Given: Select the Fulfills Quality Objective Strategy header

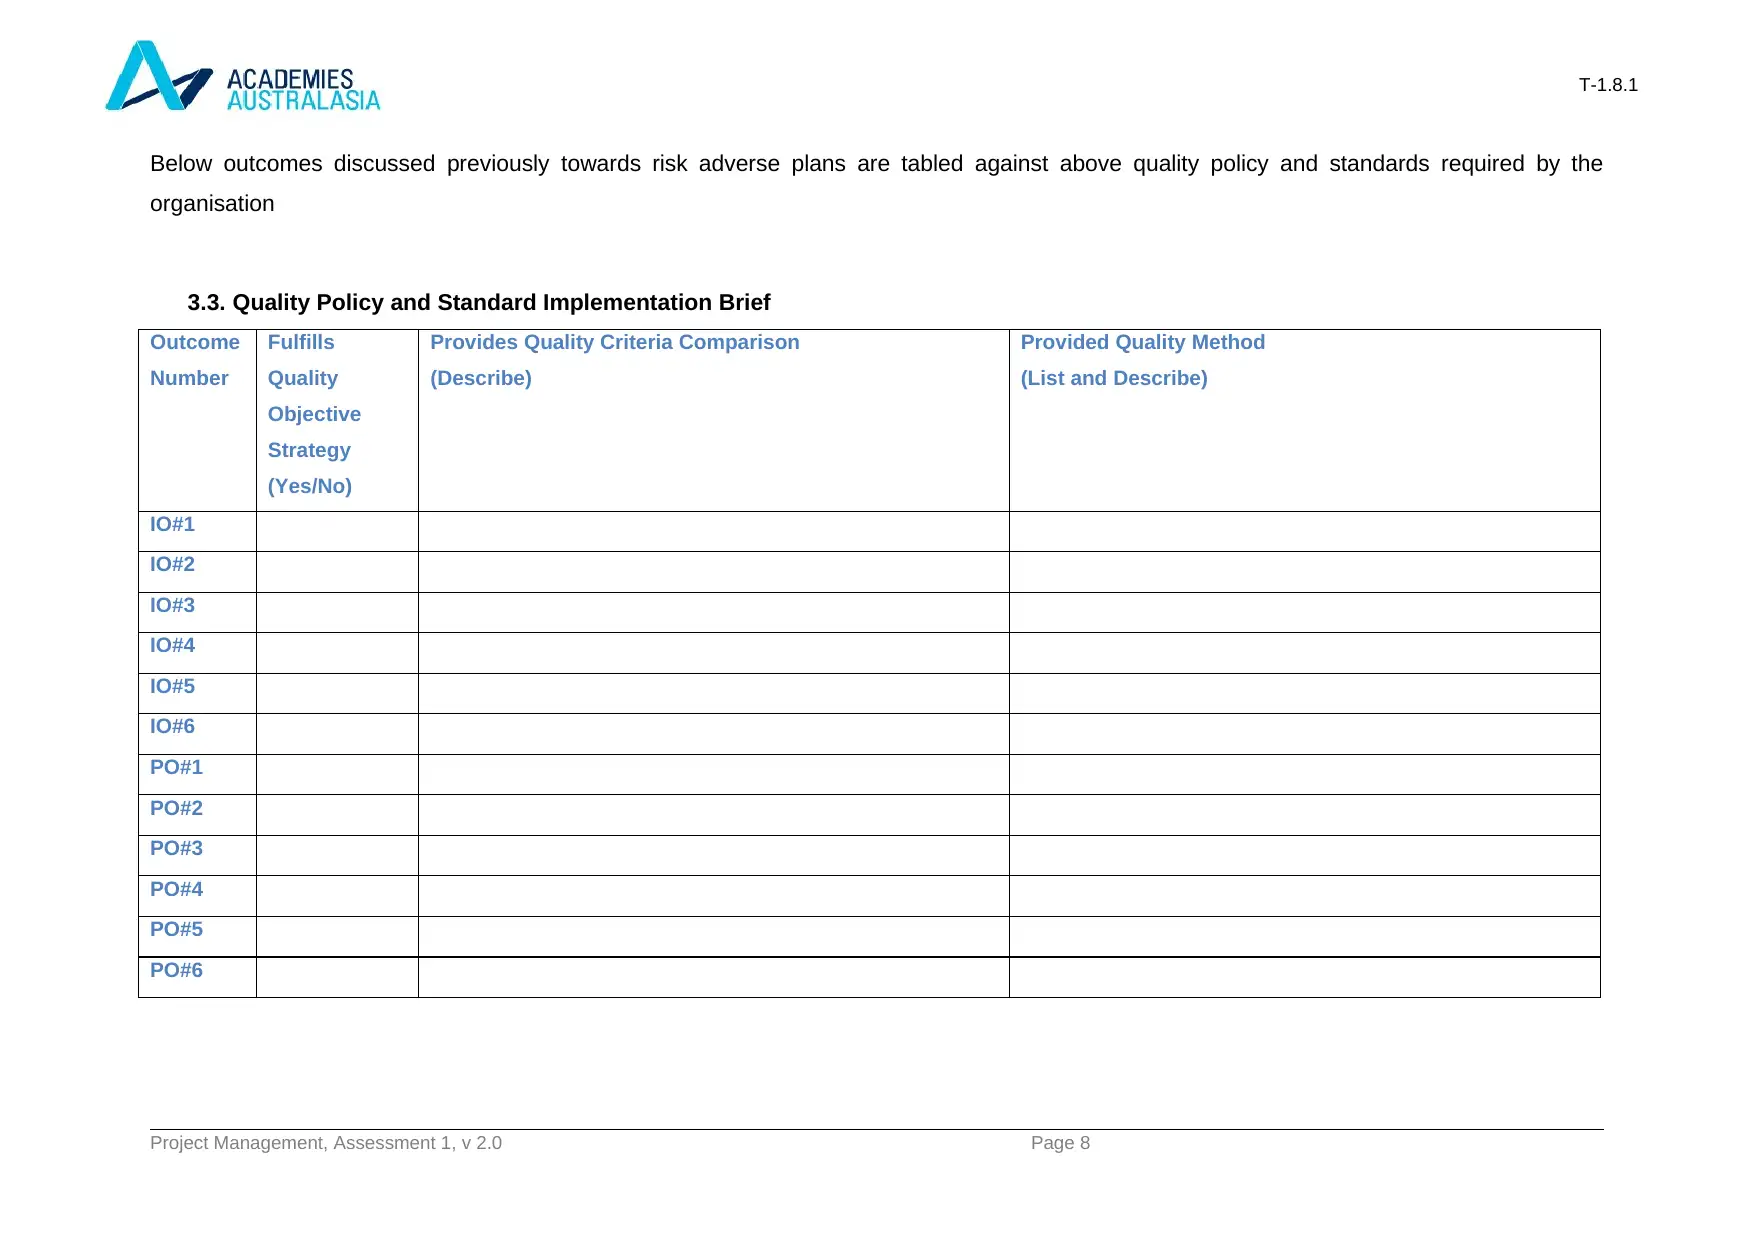Looking at the screenshot, I should point(314,414).
